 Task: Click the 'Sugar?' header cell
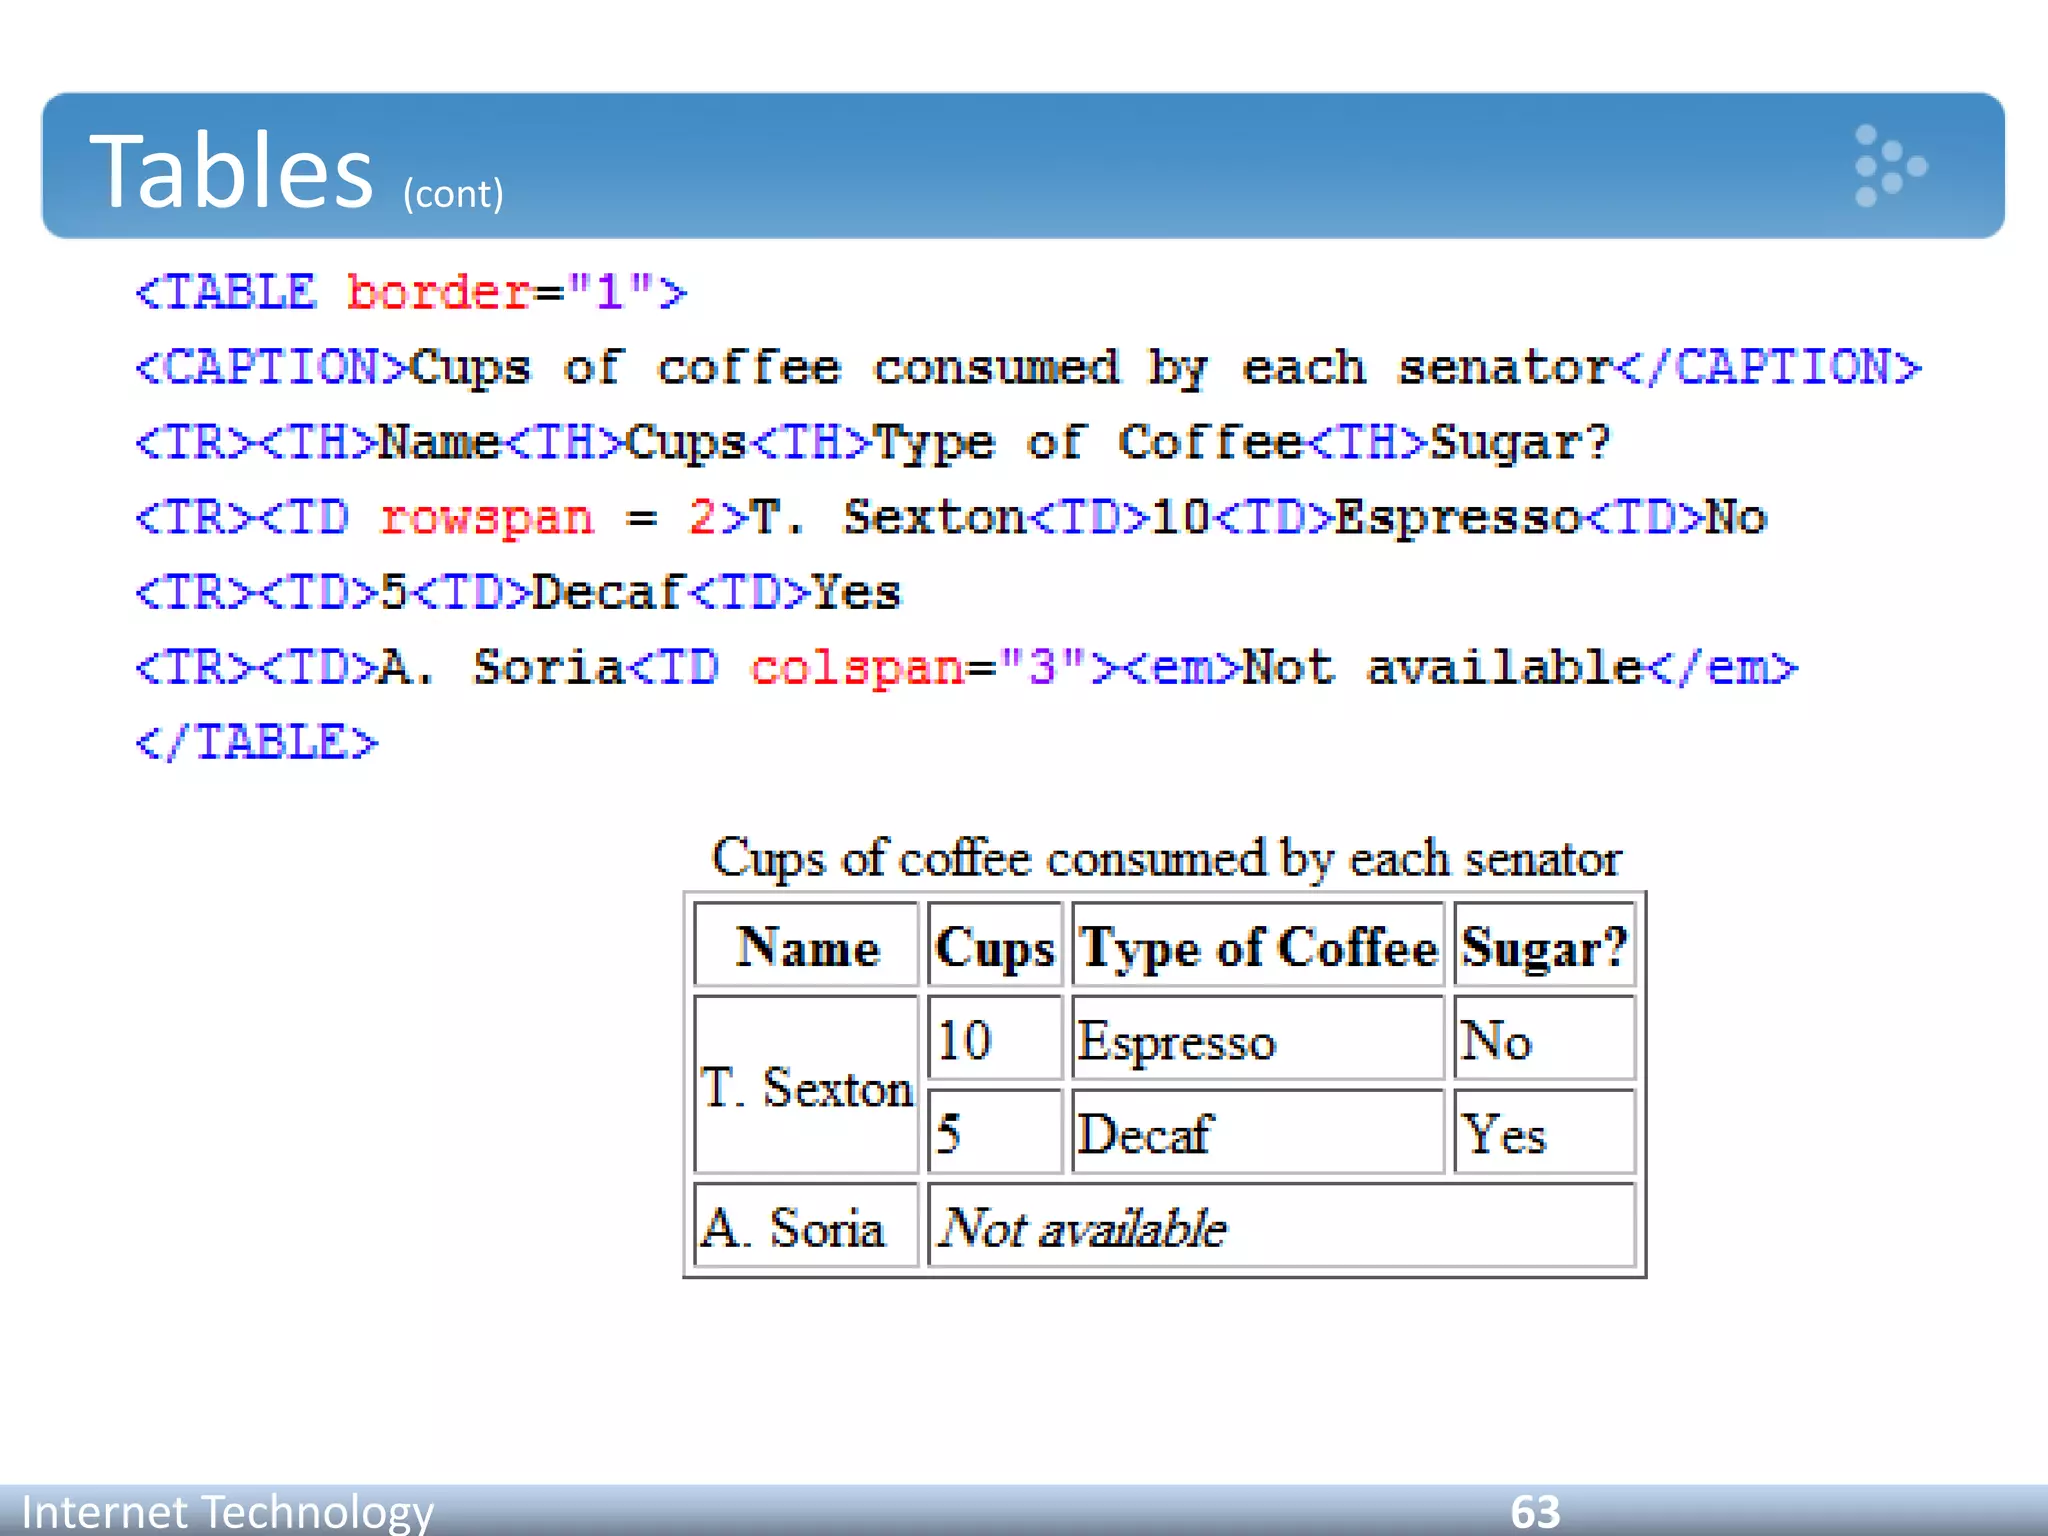point(1545,945)
